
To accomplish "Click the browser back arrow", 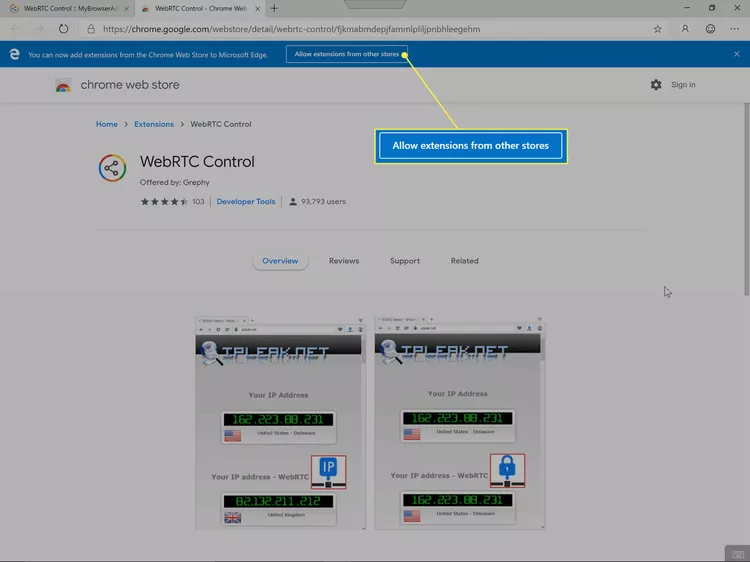I will [x=15, y=29].
